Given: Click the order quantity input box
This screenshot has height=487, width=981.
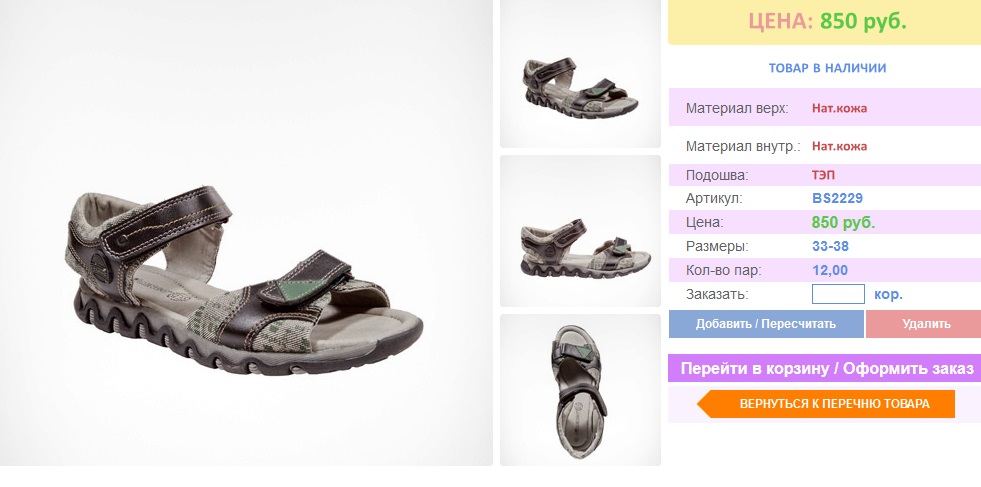Looking at the screenshot, I should (x=838, y=294).
